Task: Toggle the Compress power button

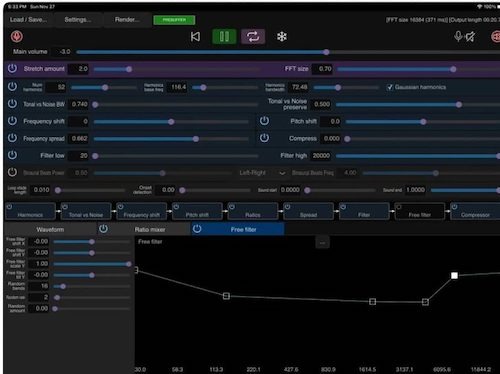Action: click(x=264, y=138)
